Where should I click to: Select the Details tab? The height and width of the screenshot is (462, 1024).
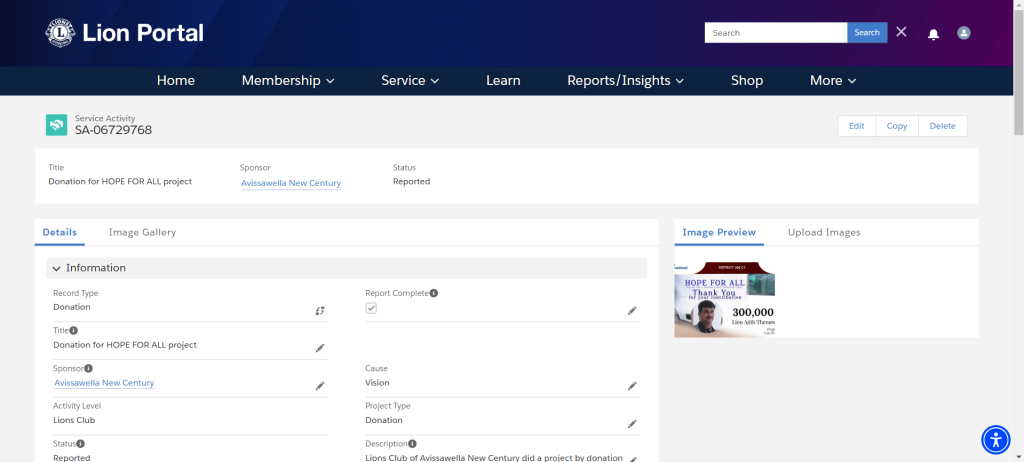[x=59, y=232]
